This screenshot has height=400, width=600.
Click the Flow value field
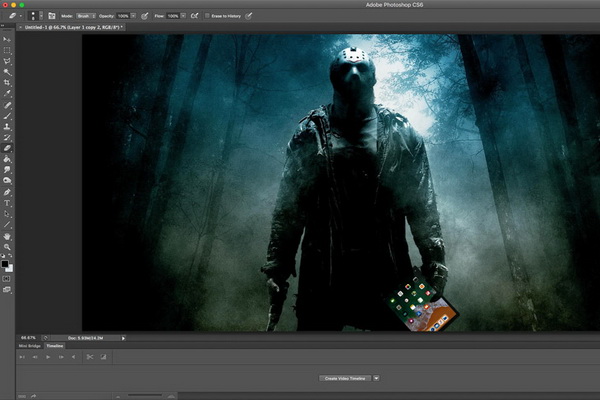click(x=173, y=16)
